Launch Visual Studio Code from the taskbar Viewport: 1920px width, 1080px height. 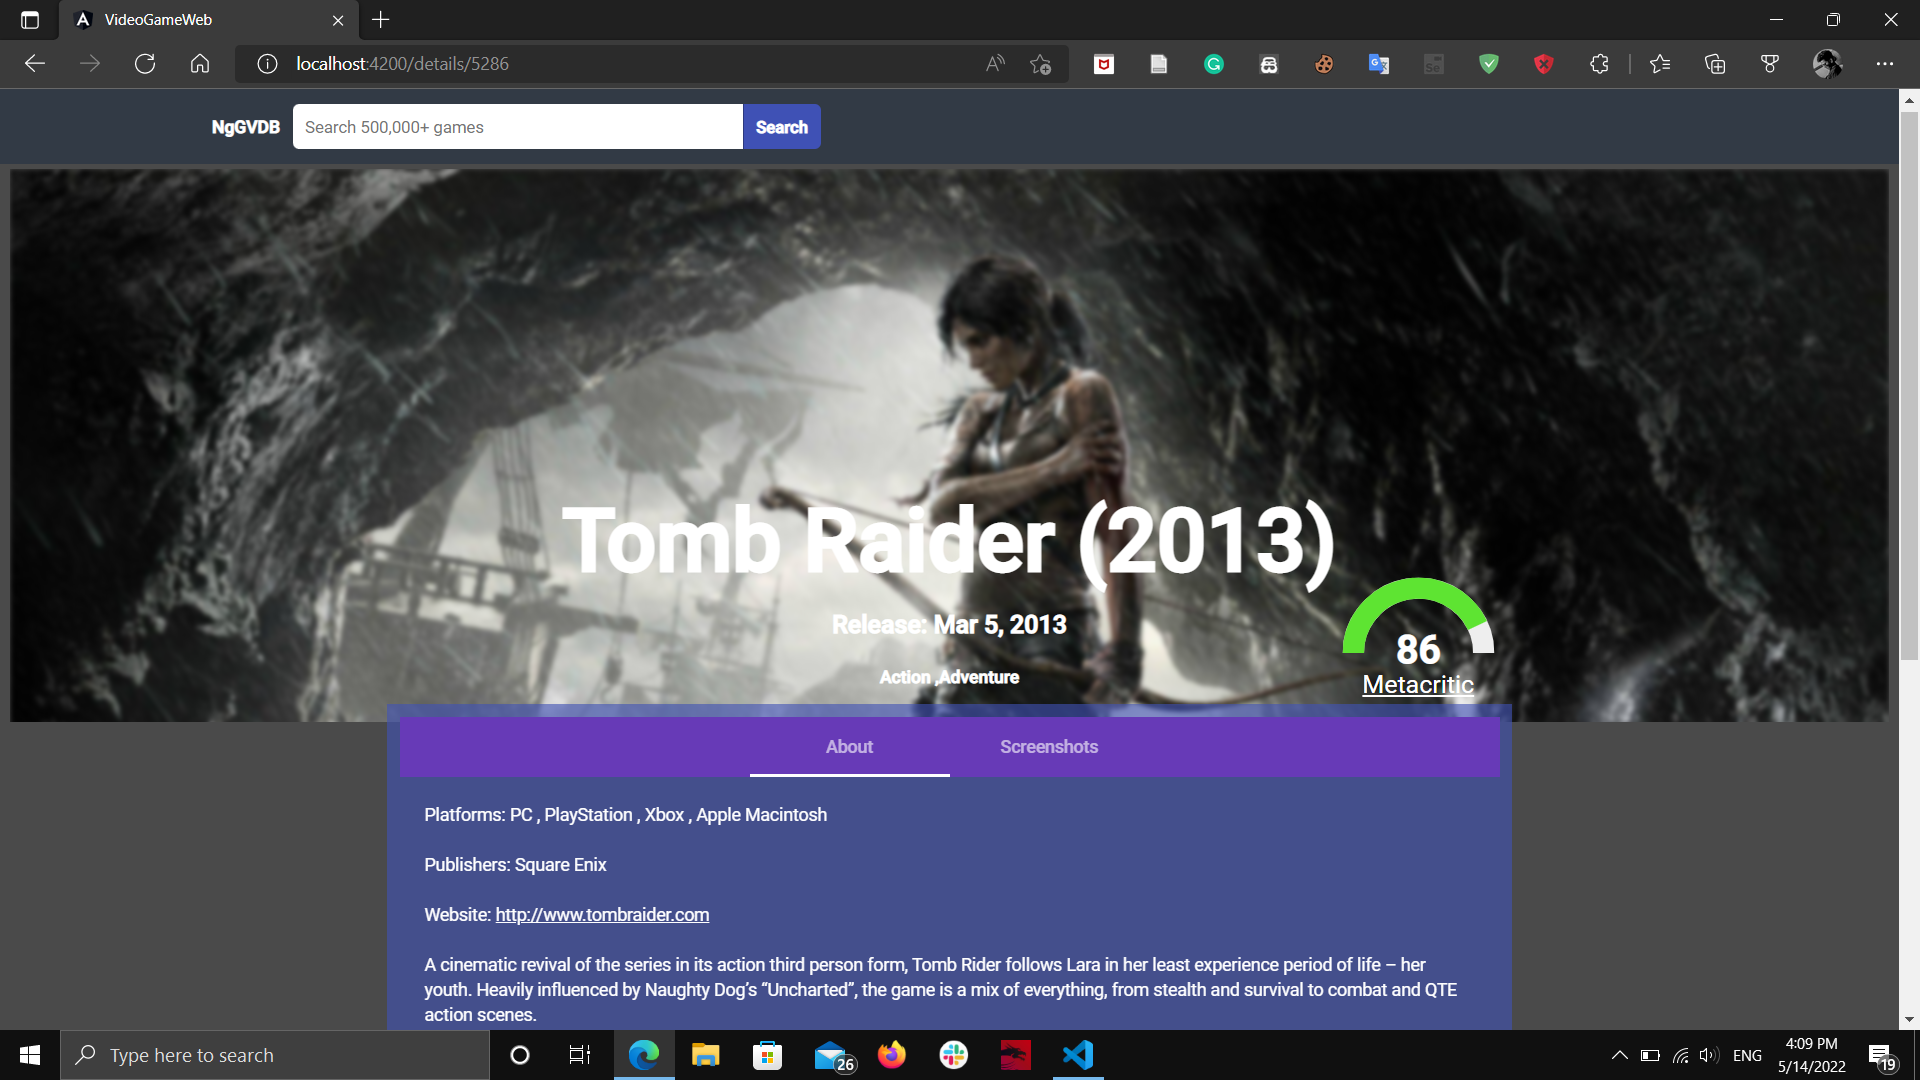tap(1076, 1054)
